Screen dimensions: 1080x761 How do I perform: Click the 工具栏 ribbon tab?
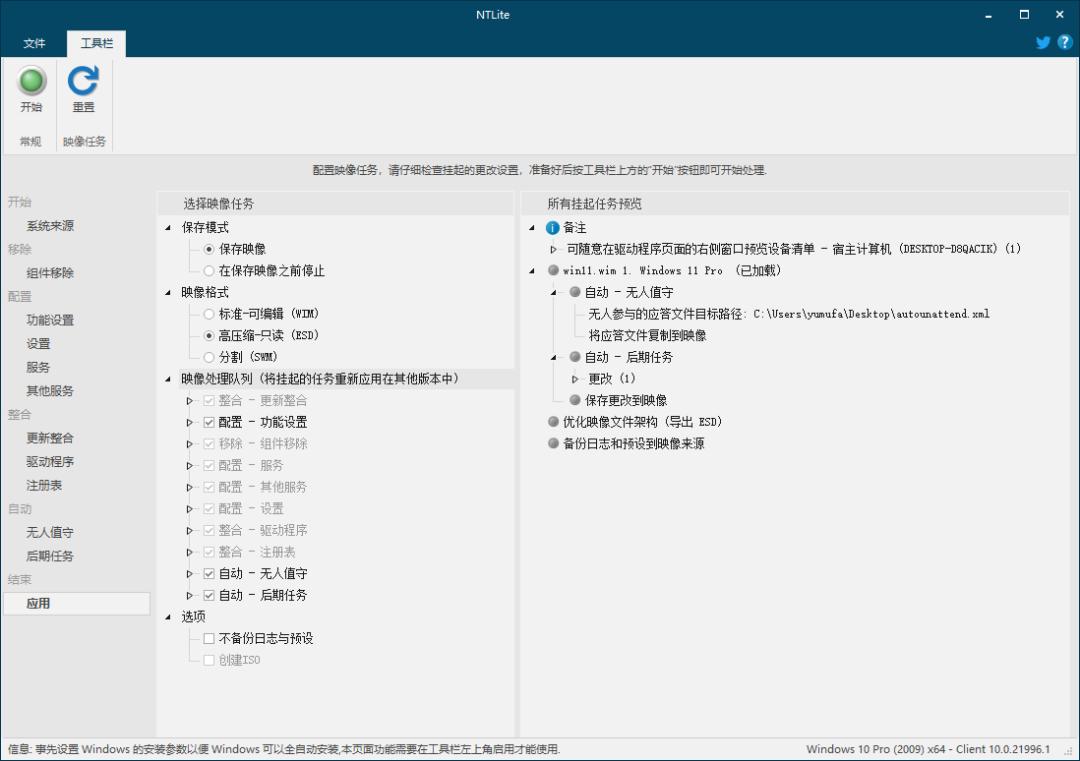click(x=96, y=43)
